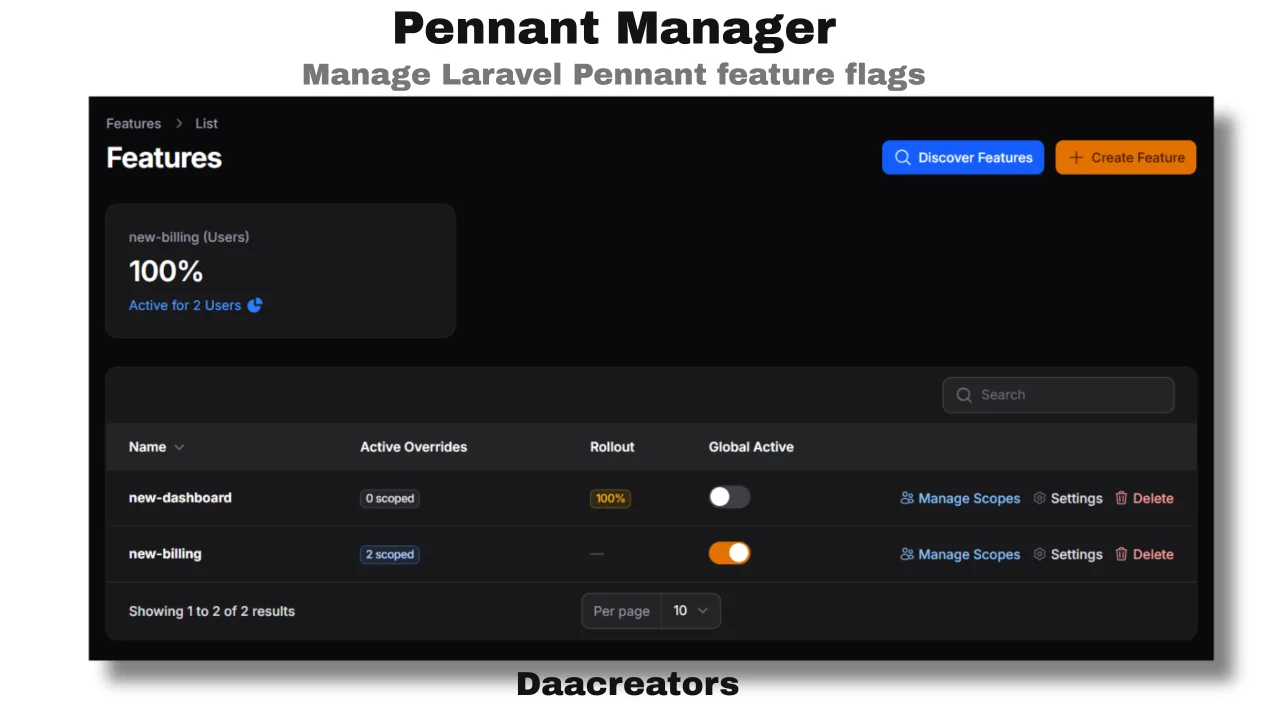Open Manage Scopes for new-dashboard

coord(960,498)
